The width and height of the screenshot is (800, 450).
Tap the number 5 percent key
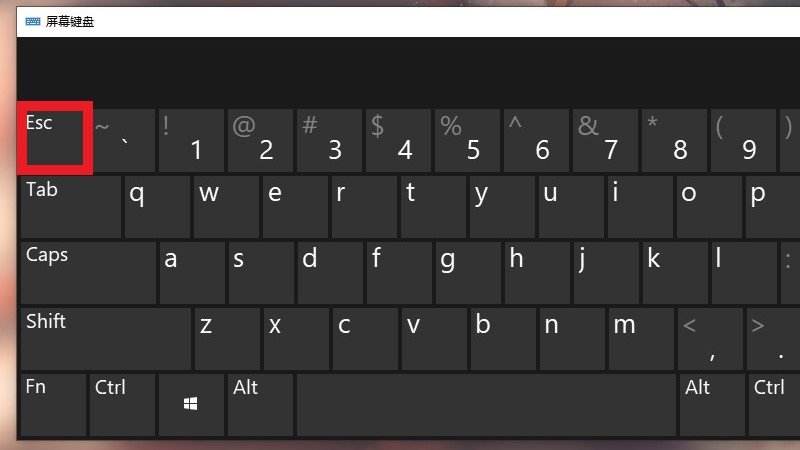(x=467, y=140)
